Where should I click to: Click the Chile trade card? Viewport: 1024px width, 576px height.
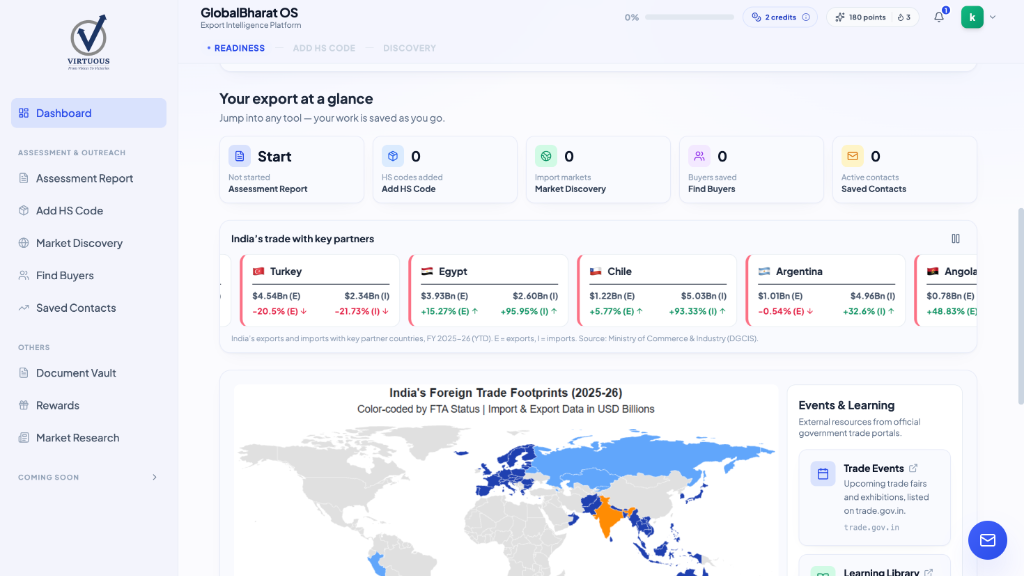pyautogui.click(x=658, y=291)
